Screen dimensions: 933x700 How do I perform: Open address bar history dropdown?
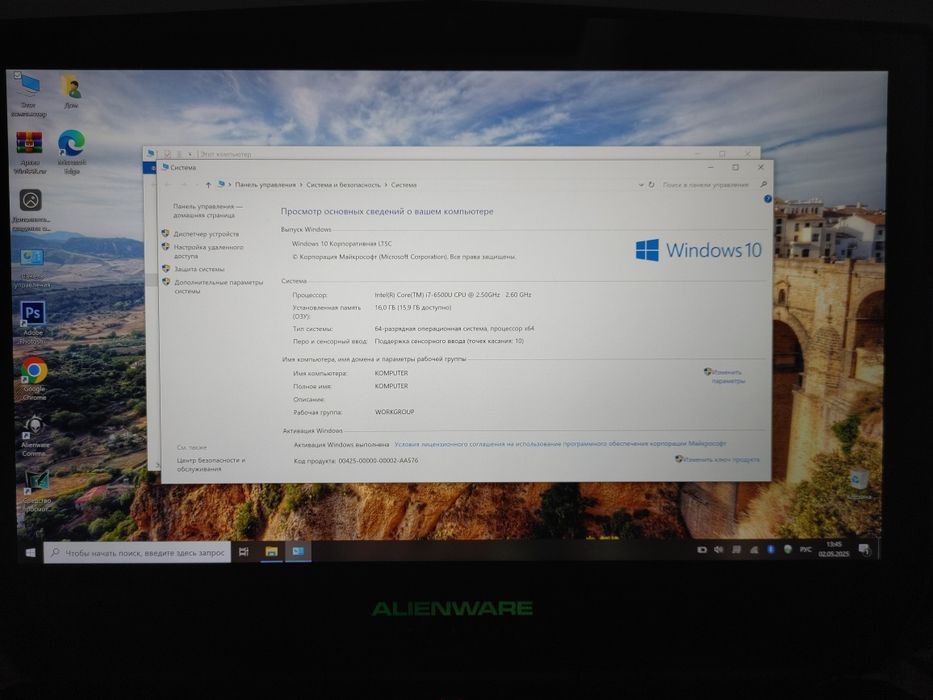click(641, 185)
